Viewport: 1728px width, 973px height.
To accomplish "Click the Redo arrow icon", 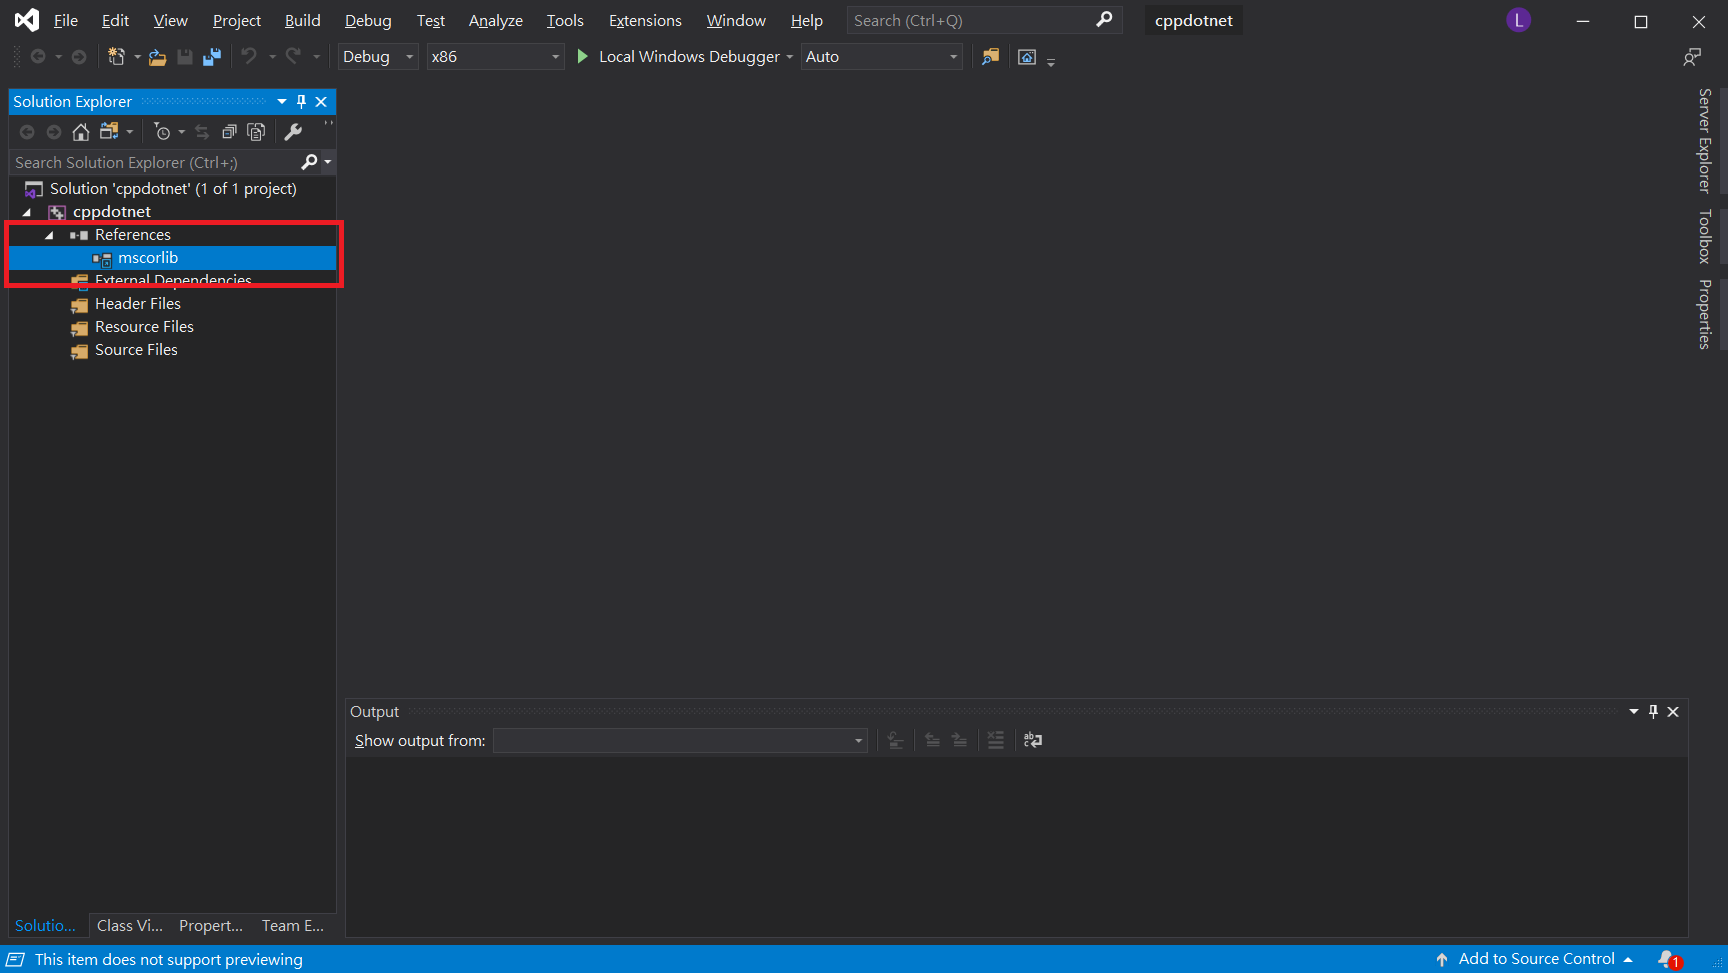I will [x=293, y=56].
